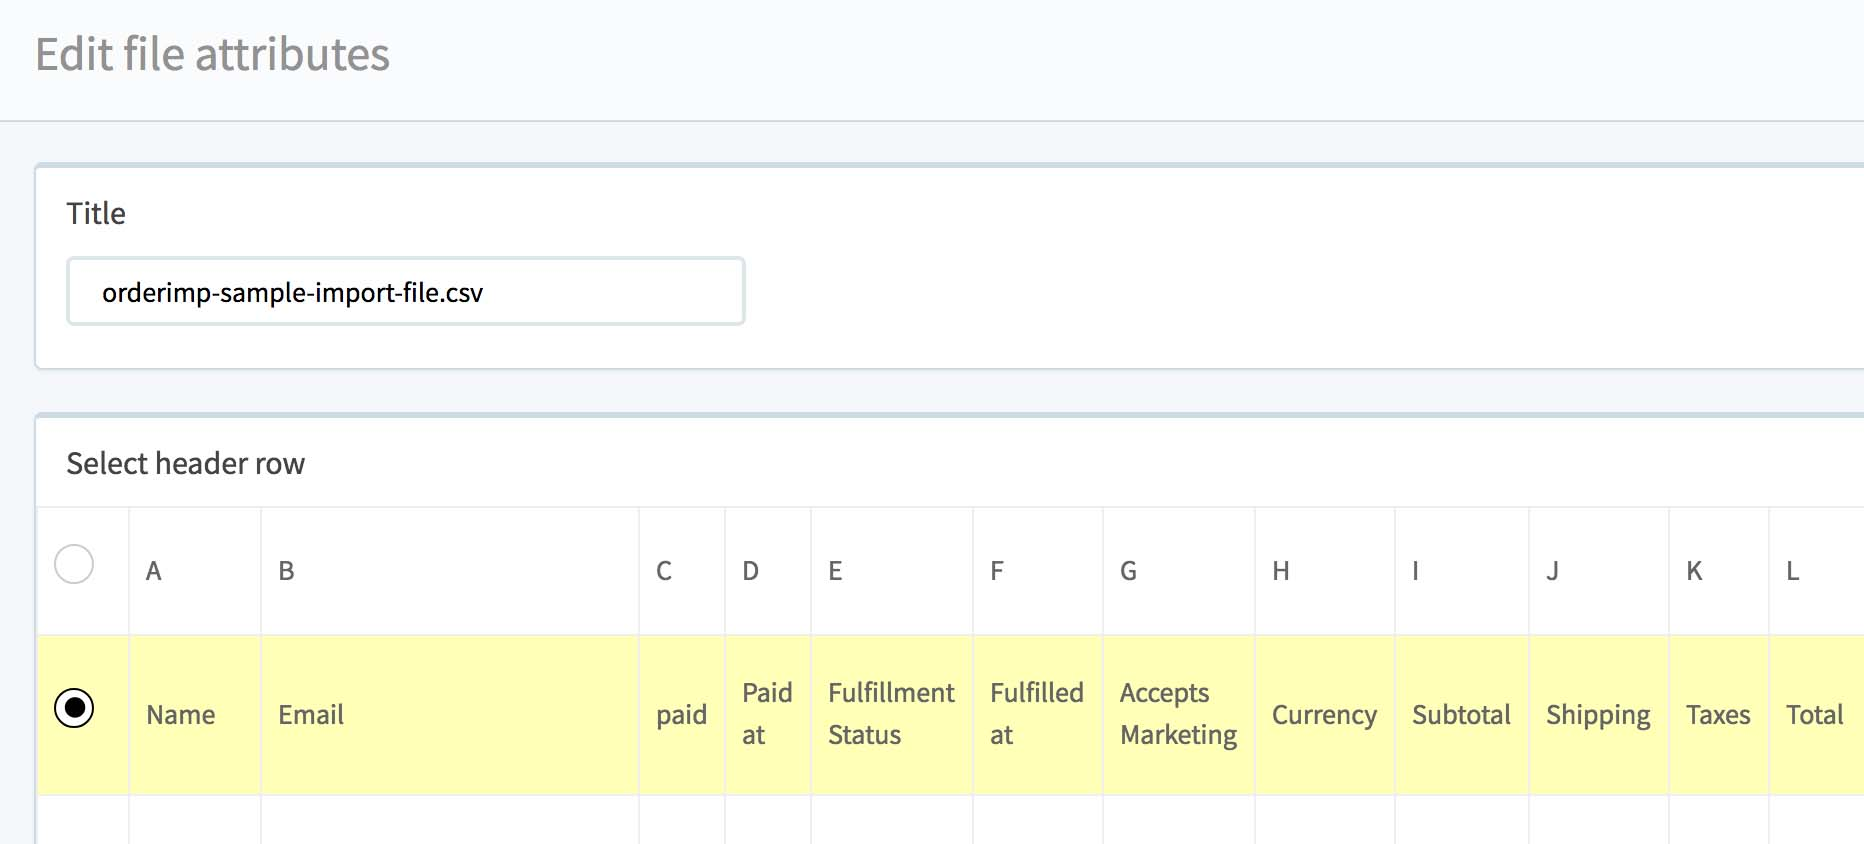Click the 'Title' label
1864x844 pixels.
coord(96,214)
